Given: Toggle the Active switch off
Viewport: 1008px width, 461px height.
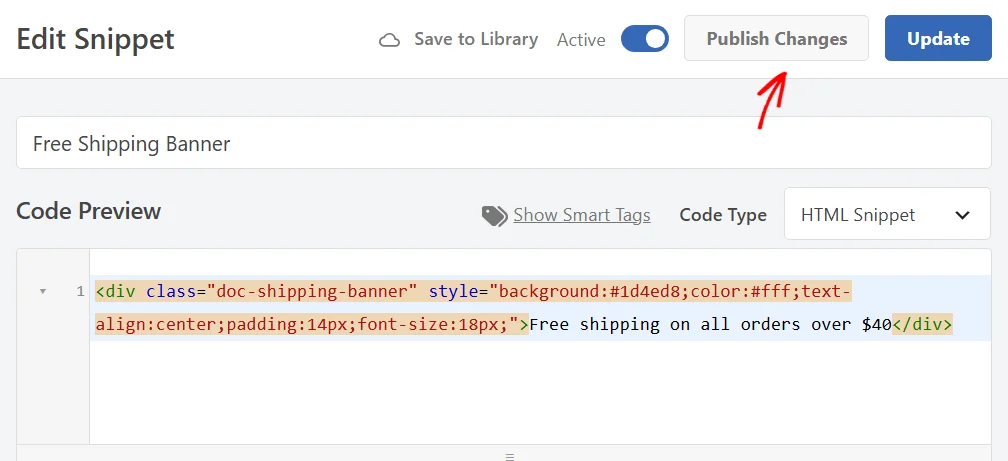Looking at the screenshot, I should coord(645,39).
